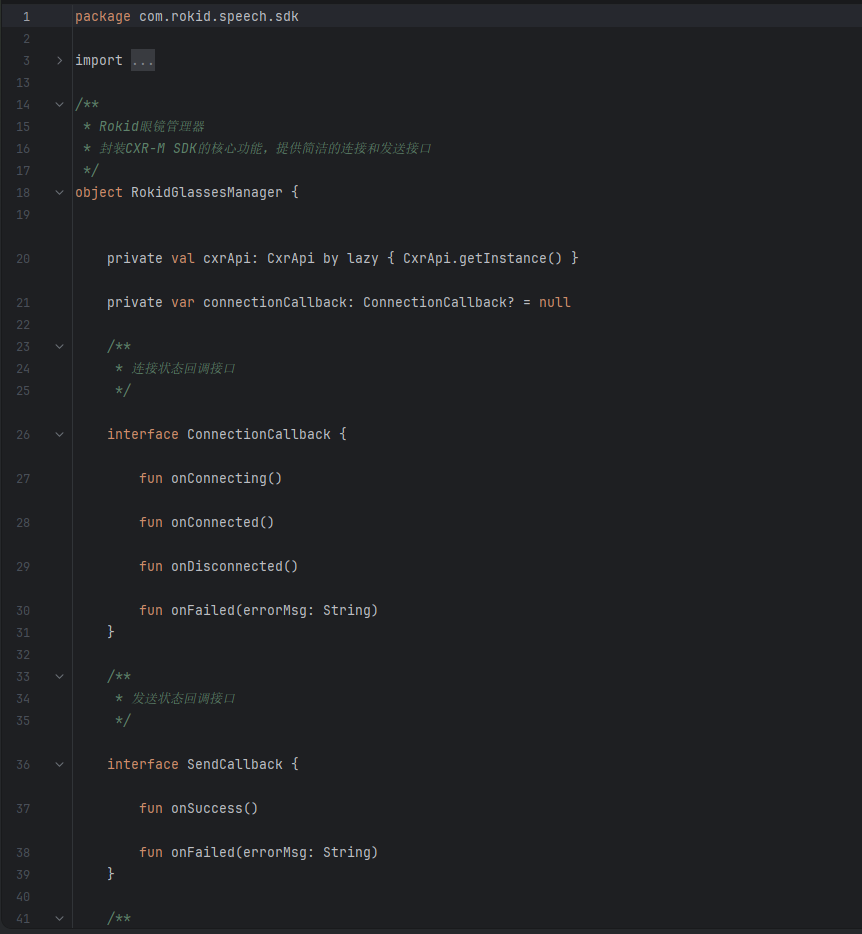862x934 pixels.
Task: Click the comment 连接状态回调接口
Action: click(183, 369)
